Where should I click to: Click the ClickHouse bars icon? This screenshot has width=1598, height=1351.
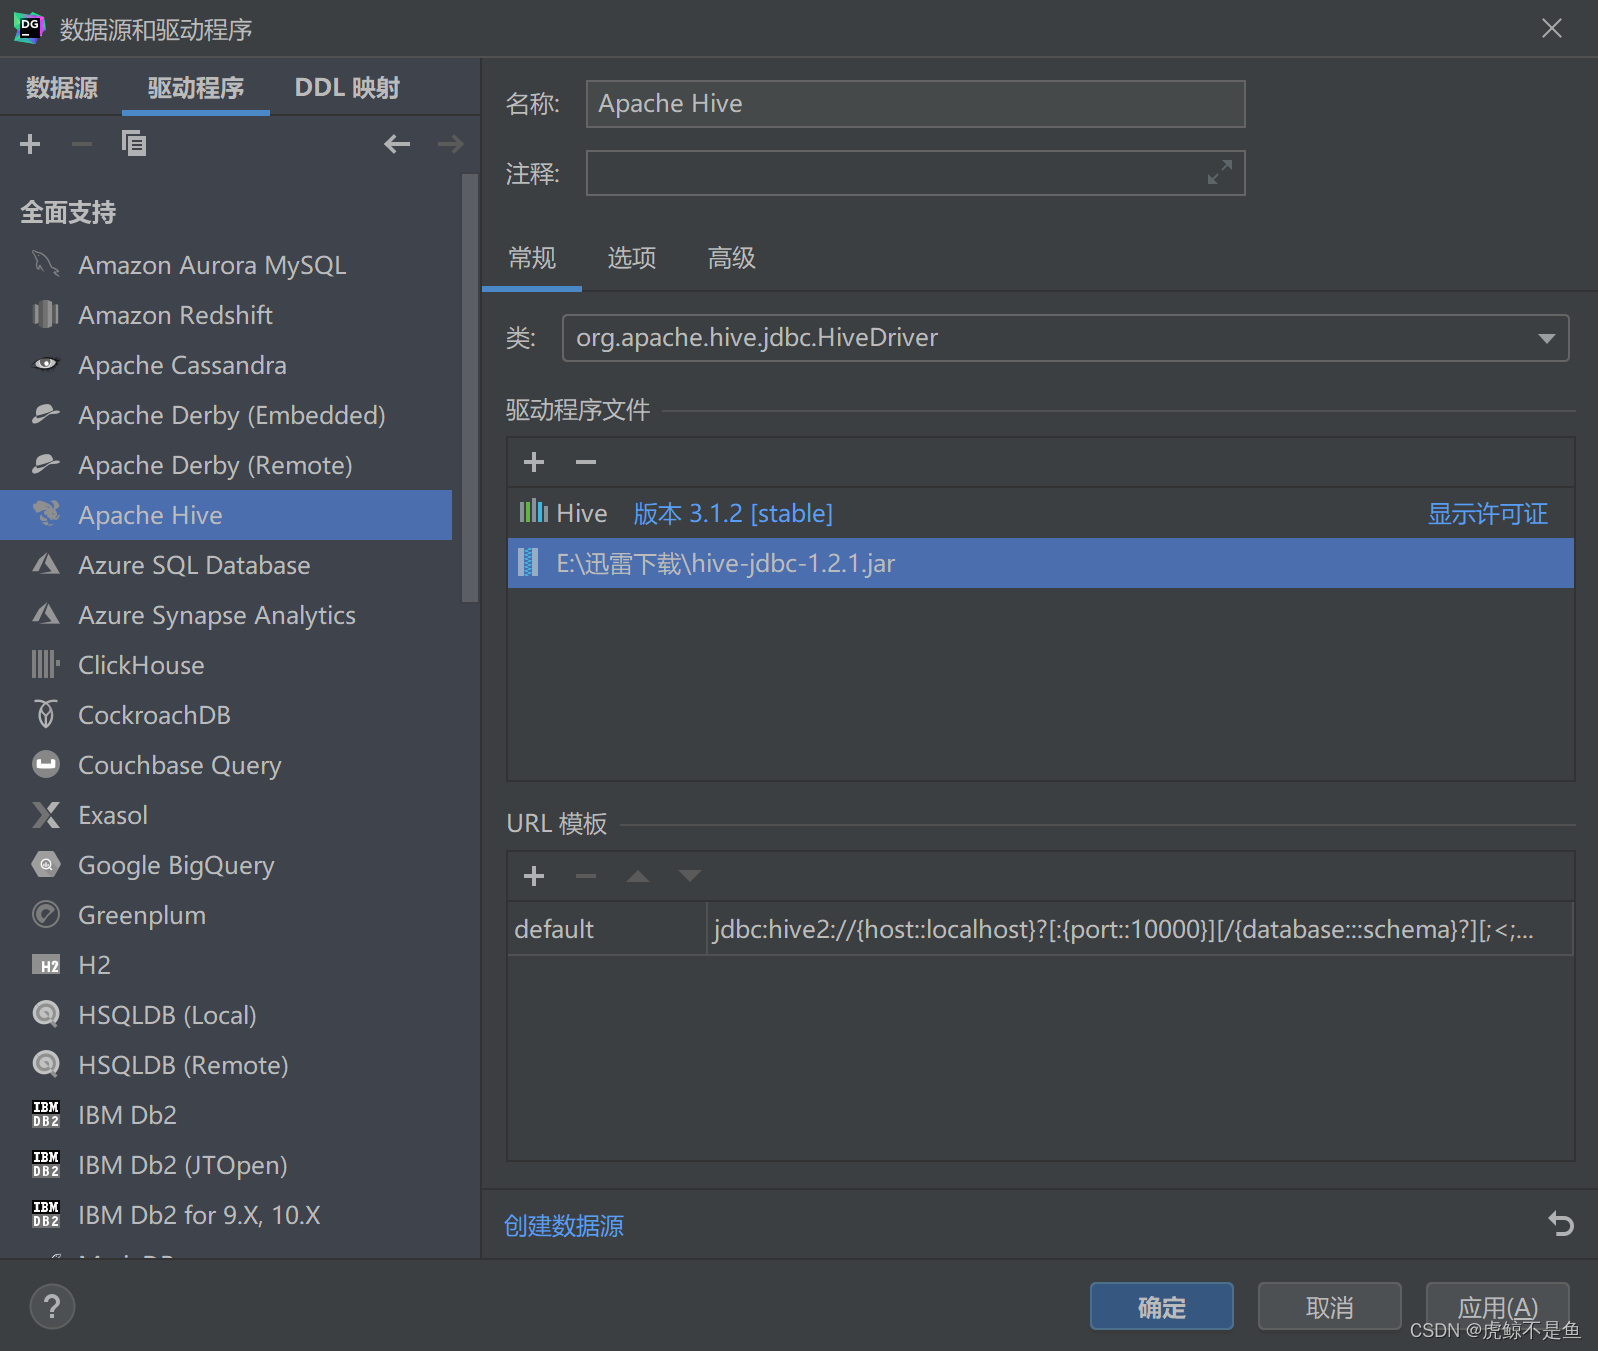[46, 664]
